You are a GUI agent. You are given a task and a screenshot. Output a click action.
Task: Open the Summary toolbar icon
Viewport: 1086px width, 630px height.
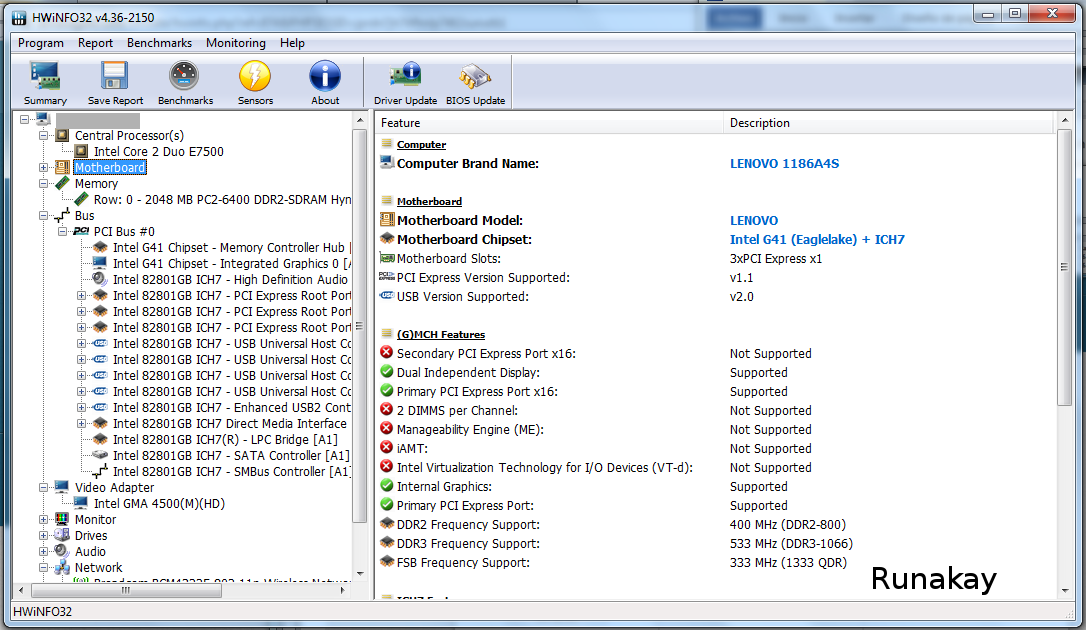45,83
